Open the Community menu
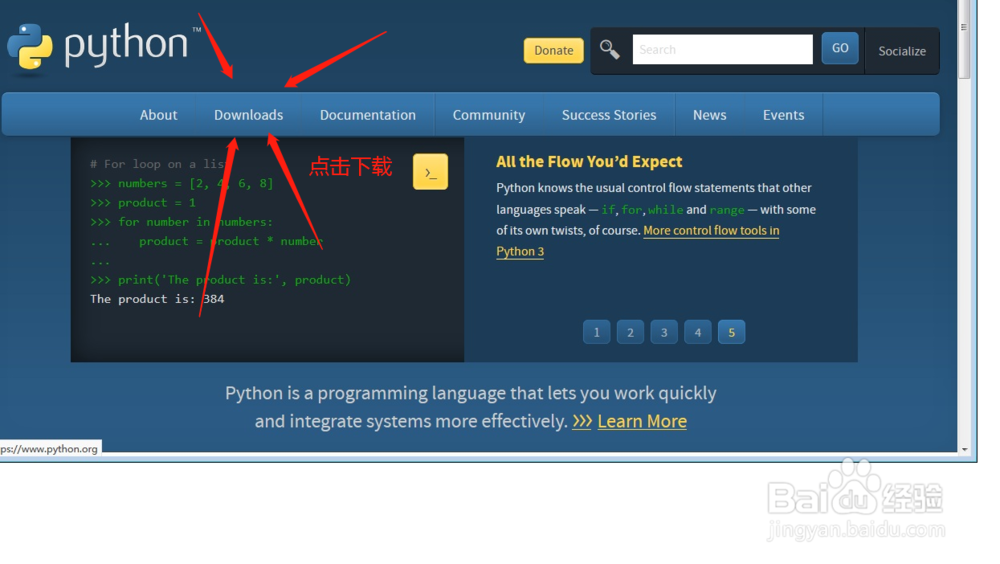Image resolution: width=1000 pixels, height=564 pixels. pyautogui.click(x=489, y=115)
